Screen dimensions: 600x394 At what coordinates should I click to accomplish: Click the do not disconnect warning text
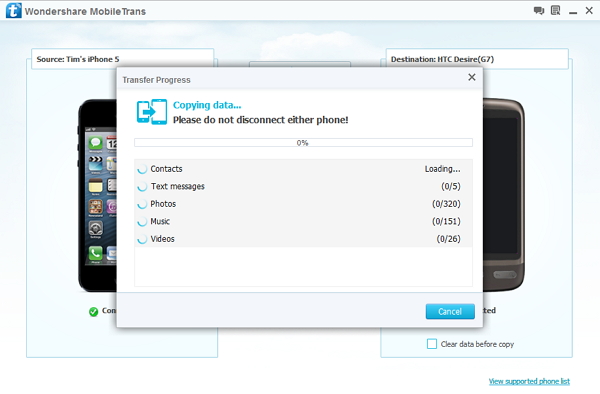(261, 120)
